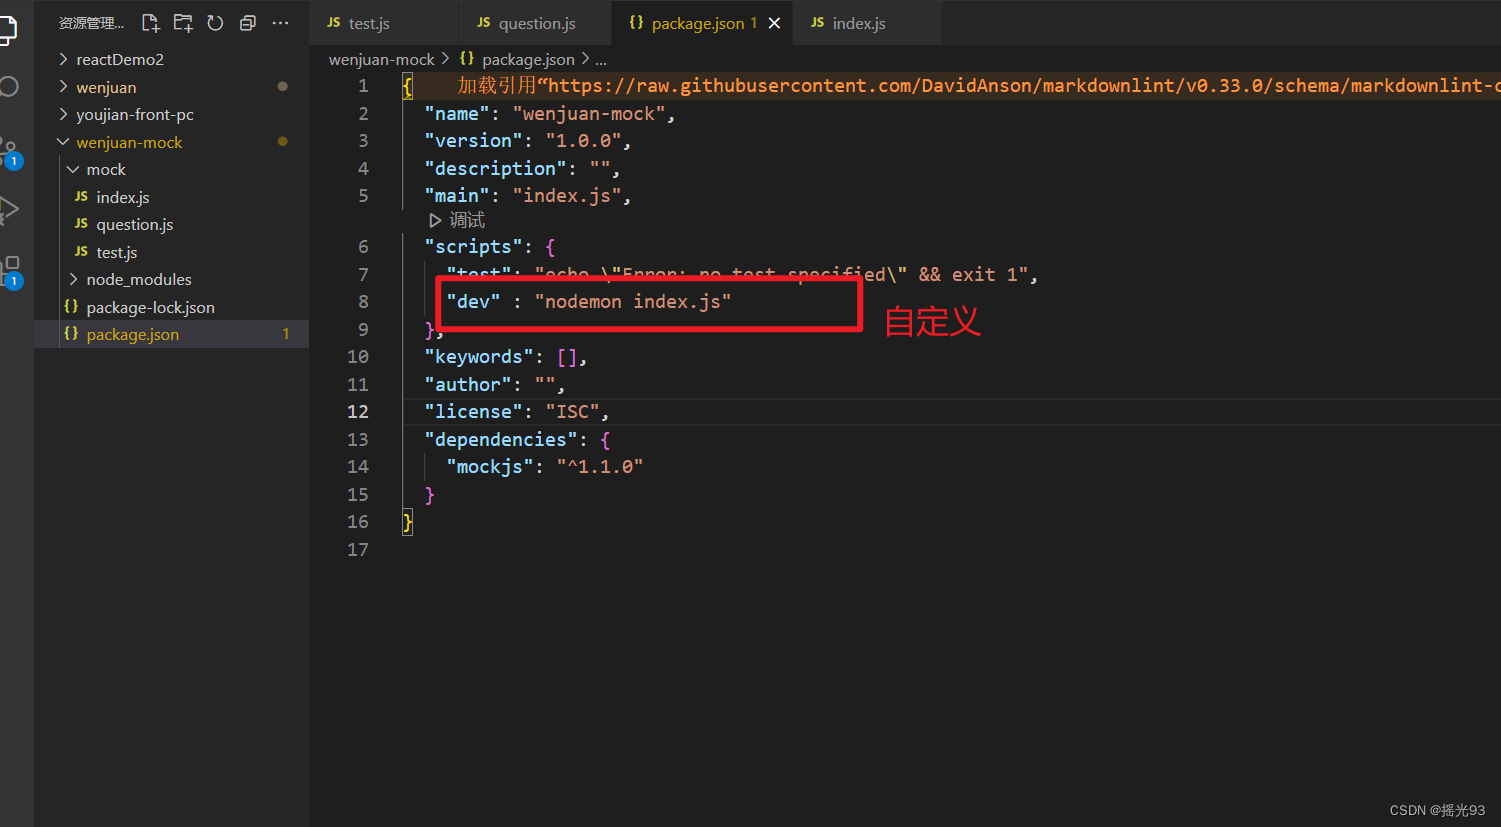Open Extensions view in activity bar
Viewport: 1501px width, 827px height.
(11, 271)
